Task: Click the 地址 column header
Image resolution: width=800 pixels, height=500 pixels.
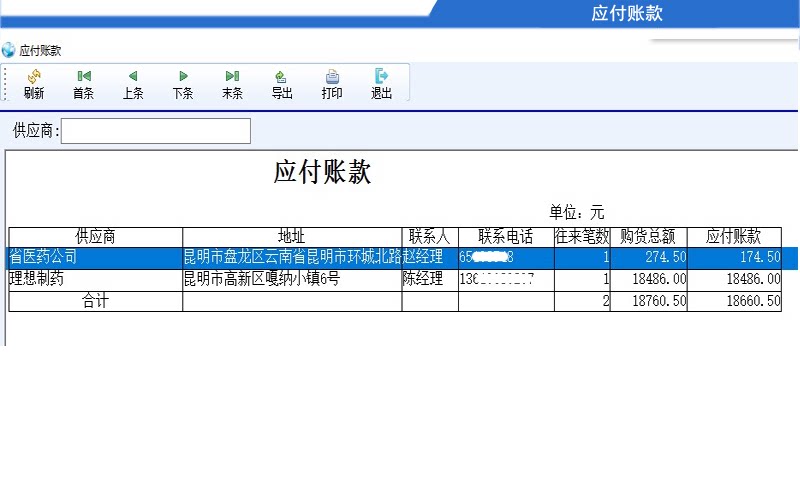Action: [x=292, y=237]
